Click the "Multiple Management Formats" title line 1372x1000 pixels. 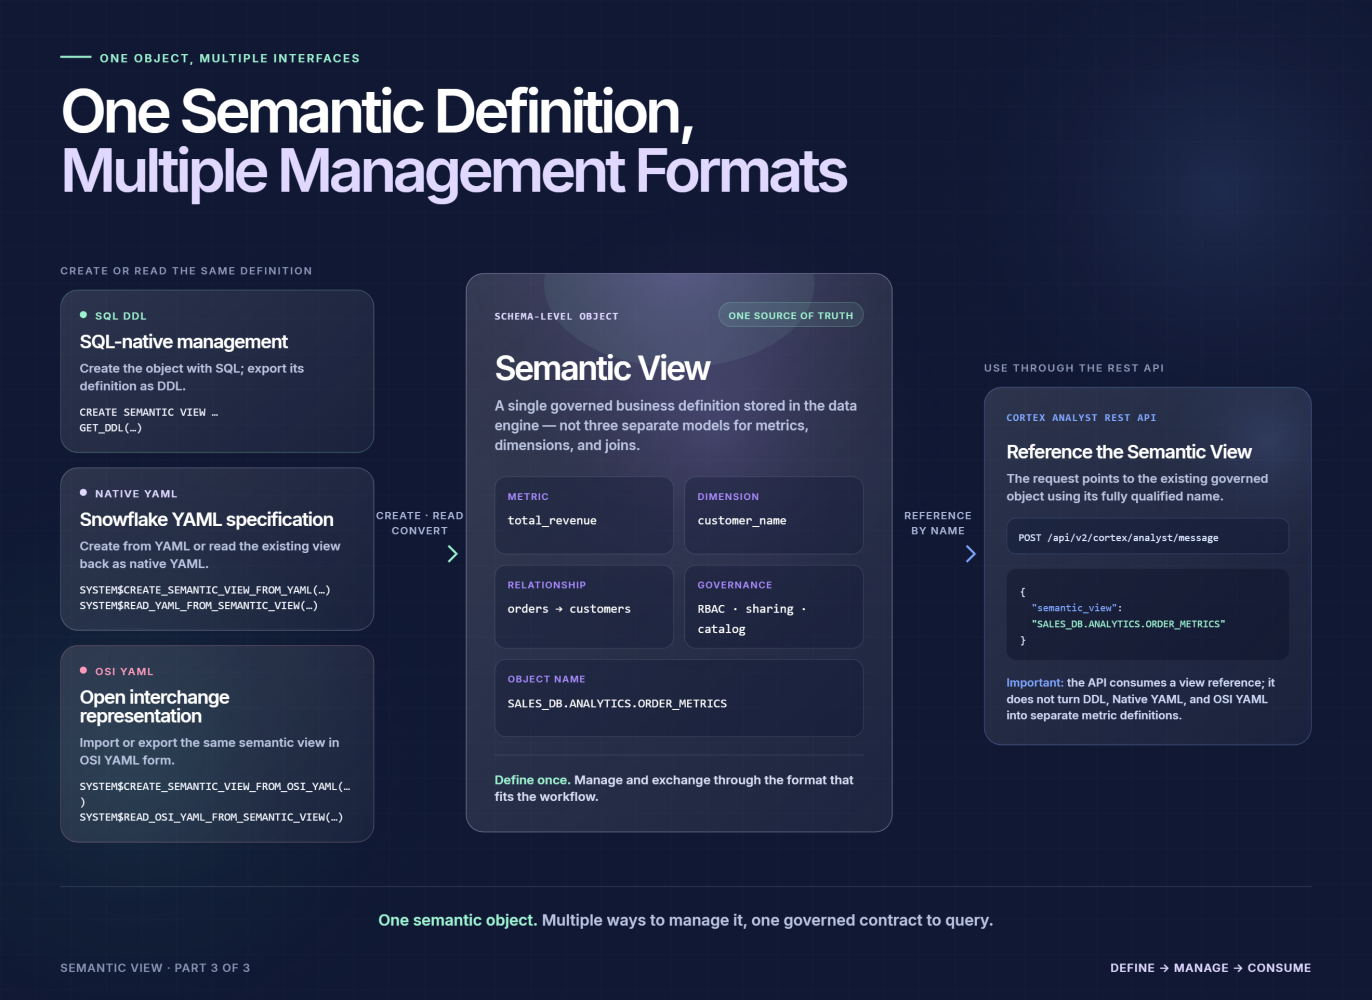[454, 171]
